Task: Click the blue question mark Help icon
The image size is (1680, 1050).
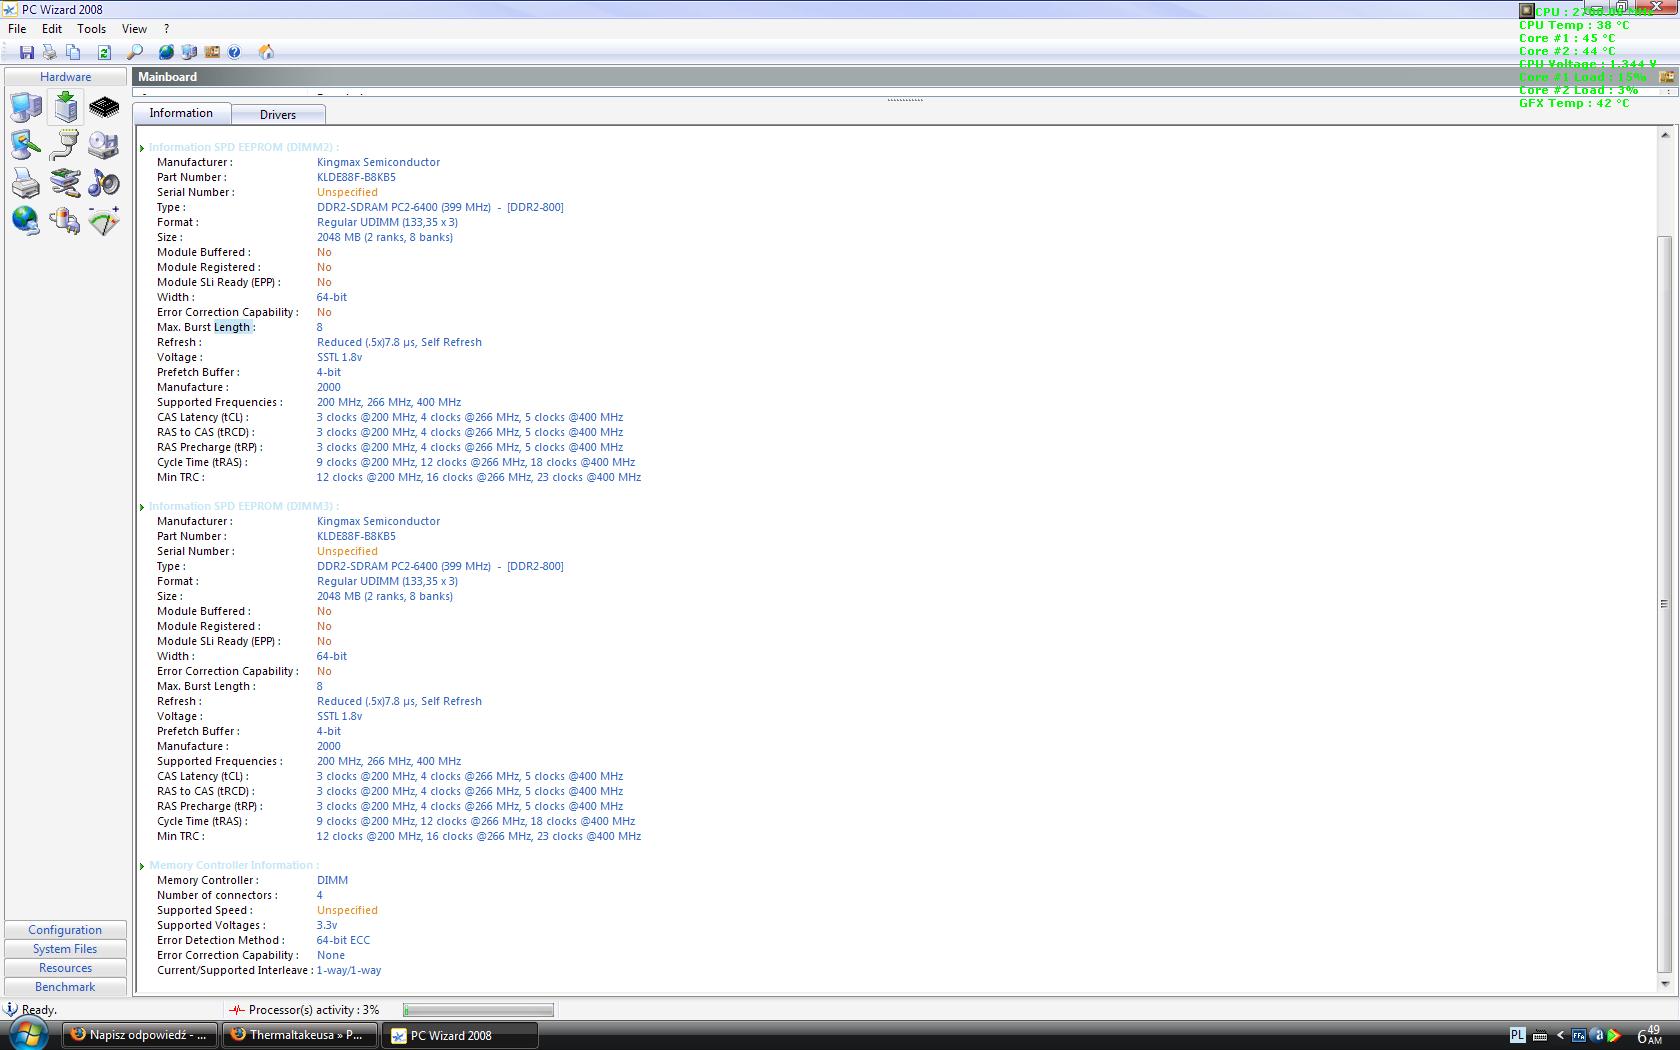Action: click(x=234, y=52)
